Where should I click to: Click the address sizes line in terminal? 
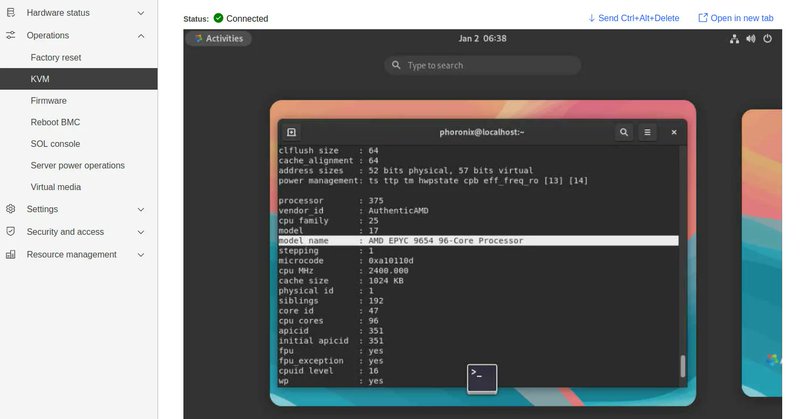[406, 170]
